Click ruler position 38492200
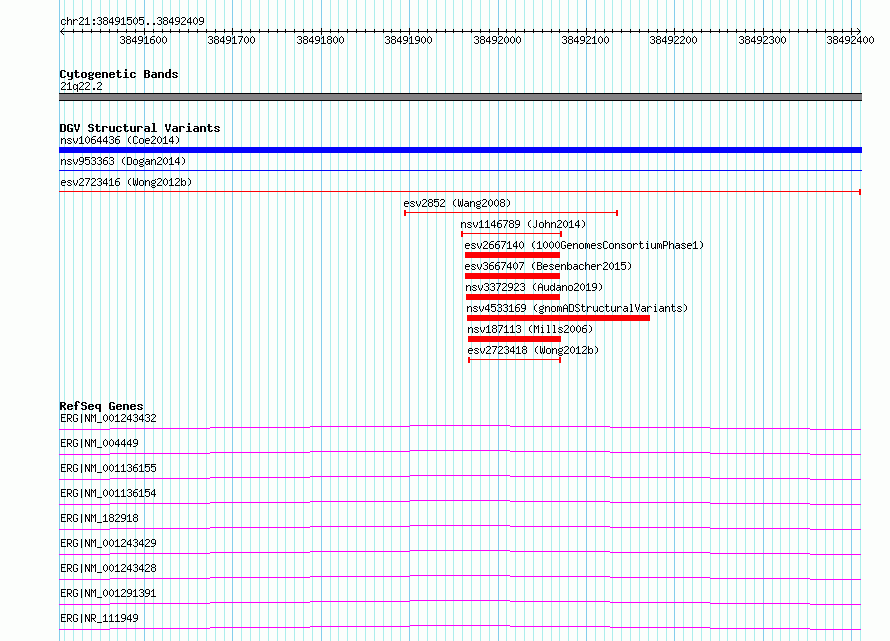This screenshot has width=890, height=641. 673,40
